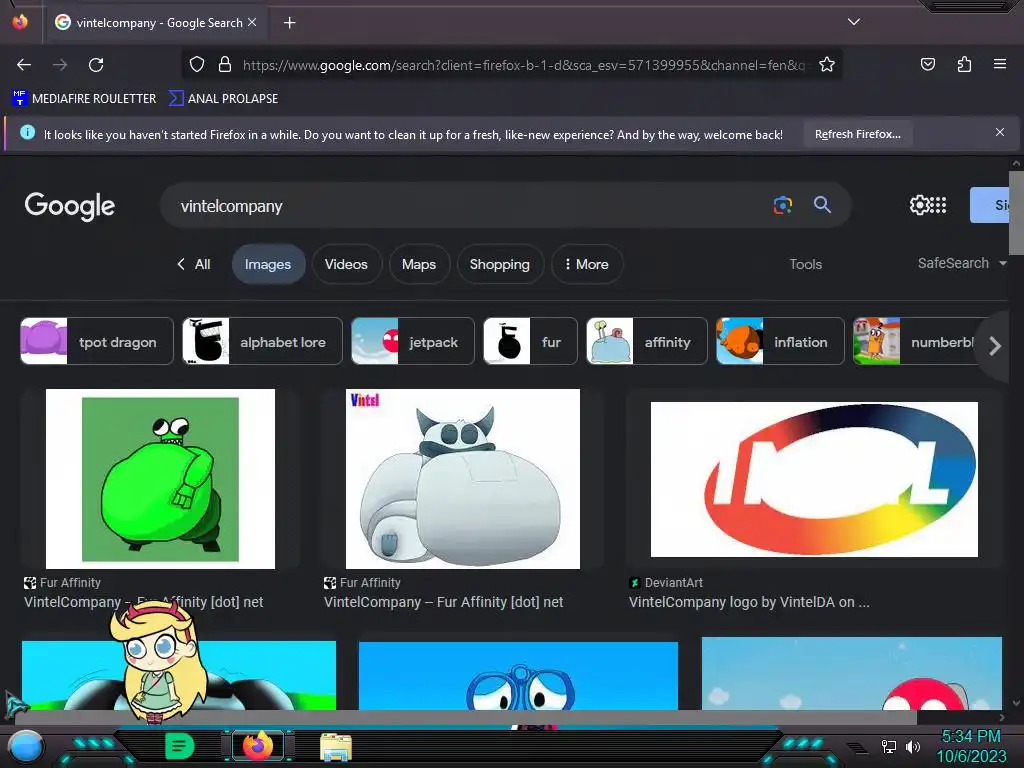Filter by inflation chip
The height and width of the screenshot is (768, 1024).
[x=780, y=341]
